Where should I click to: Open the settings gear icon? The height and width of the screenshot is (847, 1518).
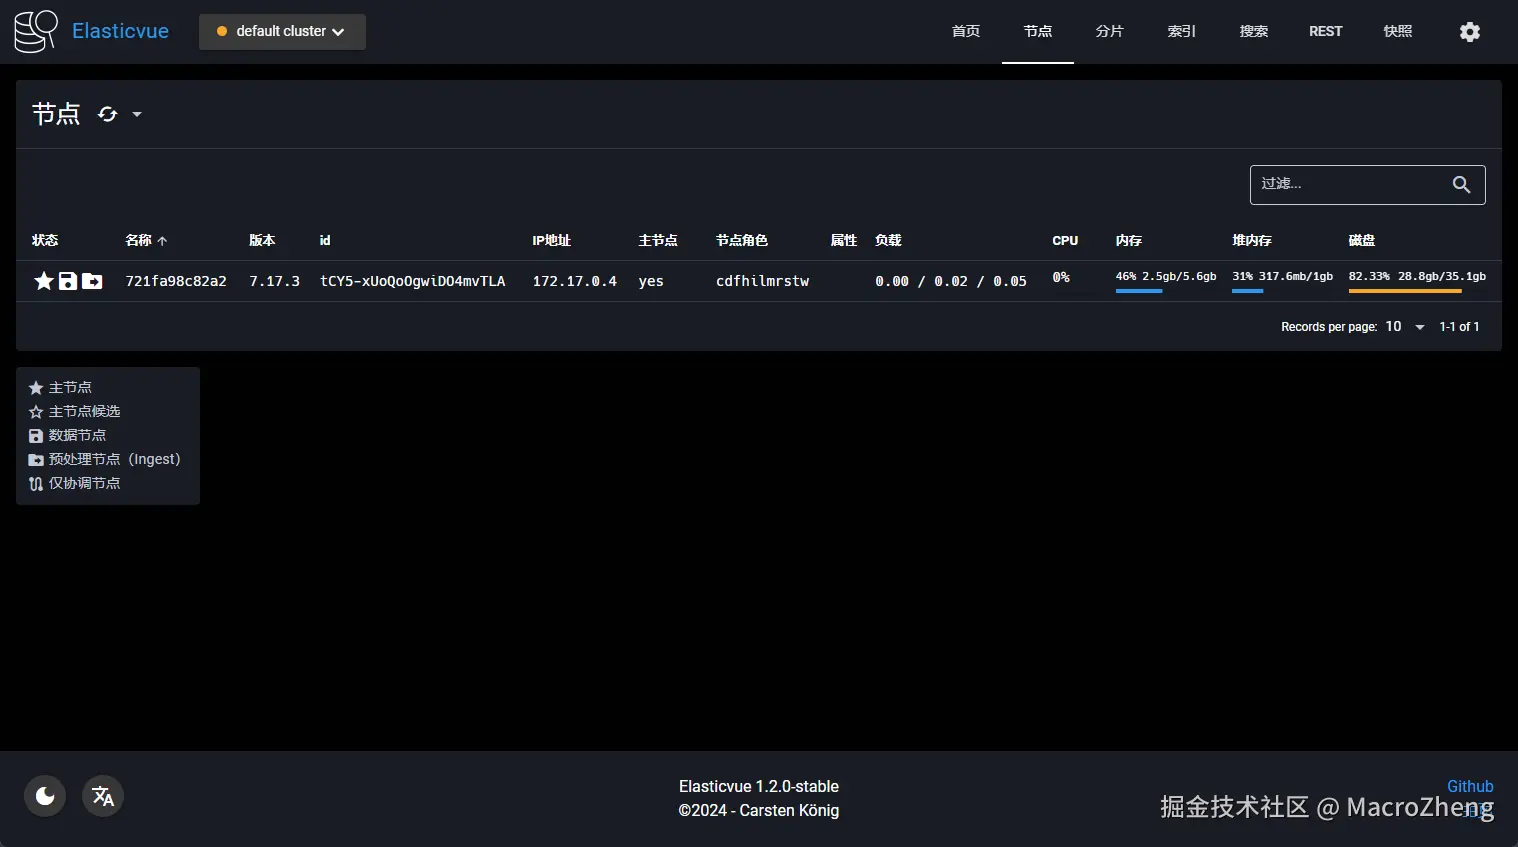[x=1469, y=32]
